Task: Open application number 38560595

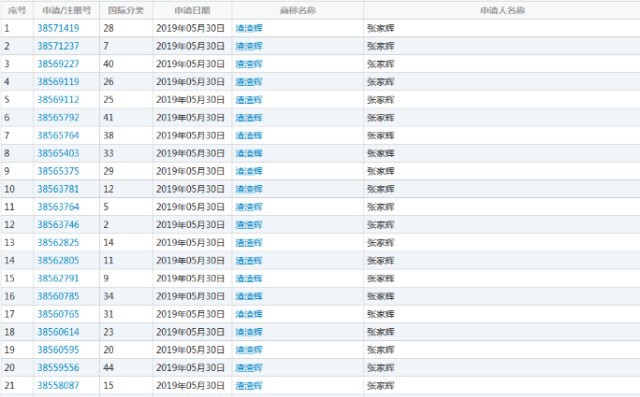Action: pyautogui.click(x=58, y=350)
